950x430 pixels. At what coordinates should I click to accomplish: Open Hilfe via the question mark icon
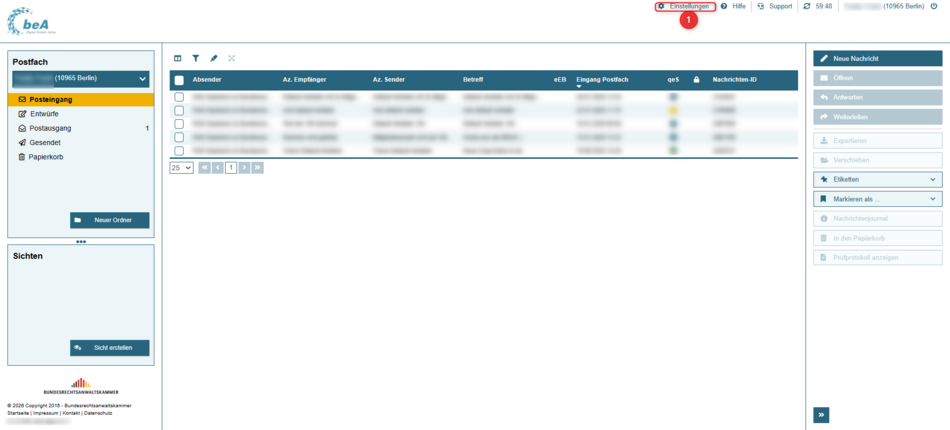click(x=724, y=6)
